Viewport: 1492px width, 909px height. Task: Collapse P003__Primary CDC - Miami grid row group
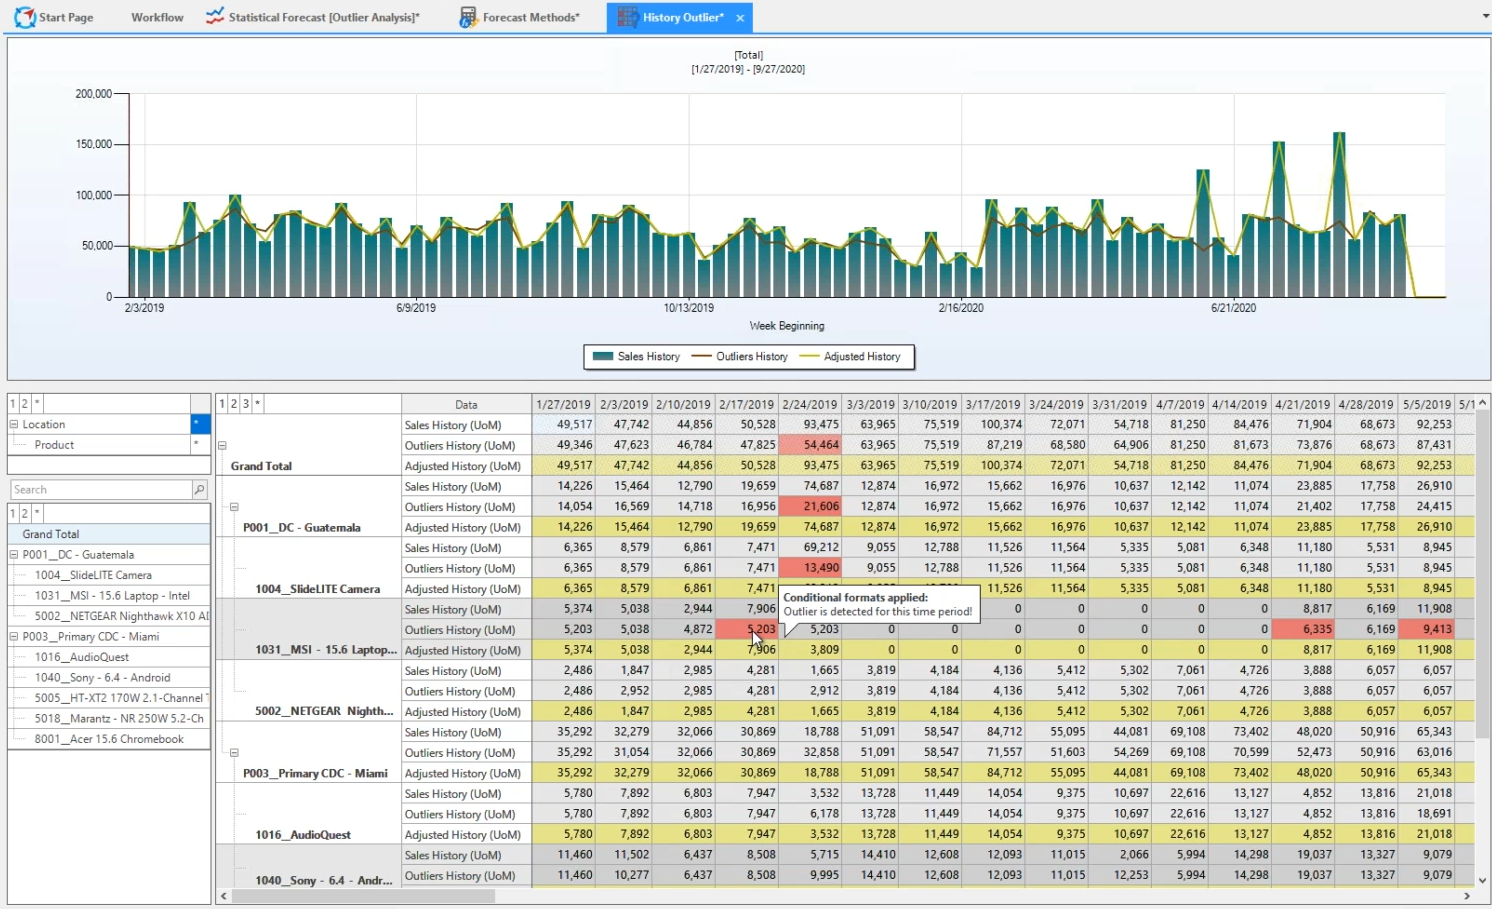click(234, 753)
